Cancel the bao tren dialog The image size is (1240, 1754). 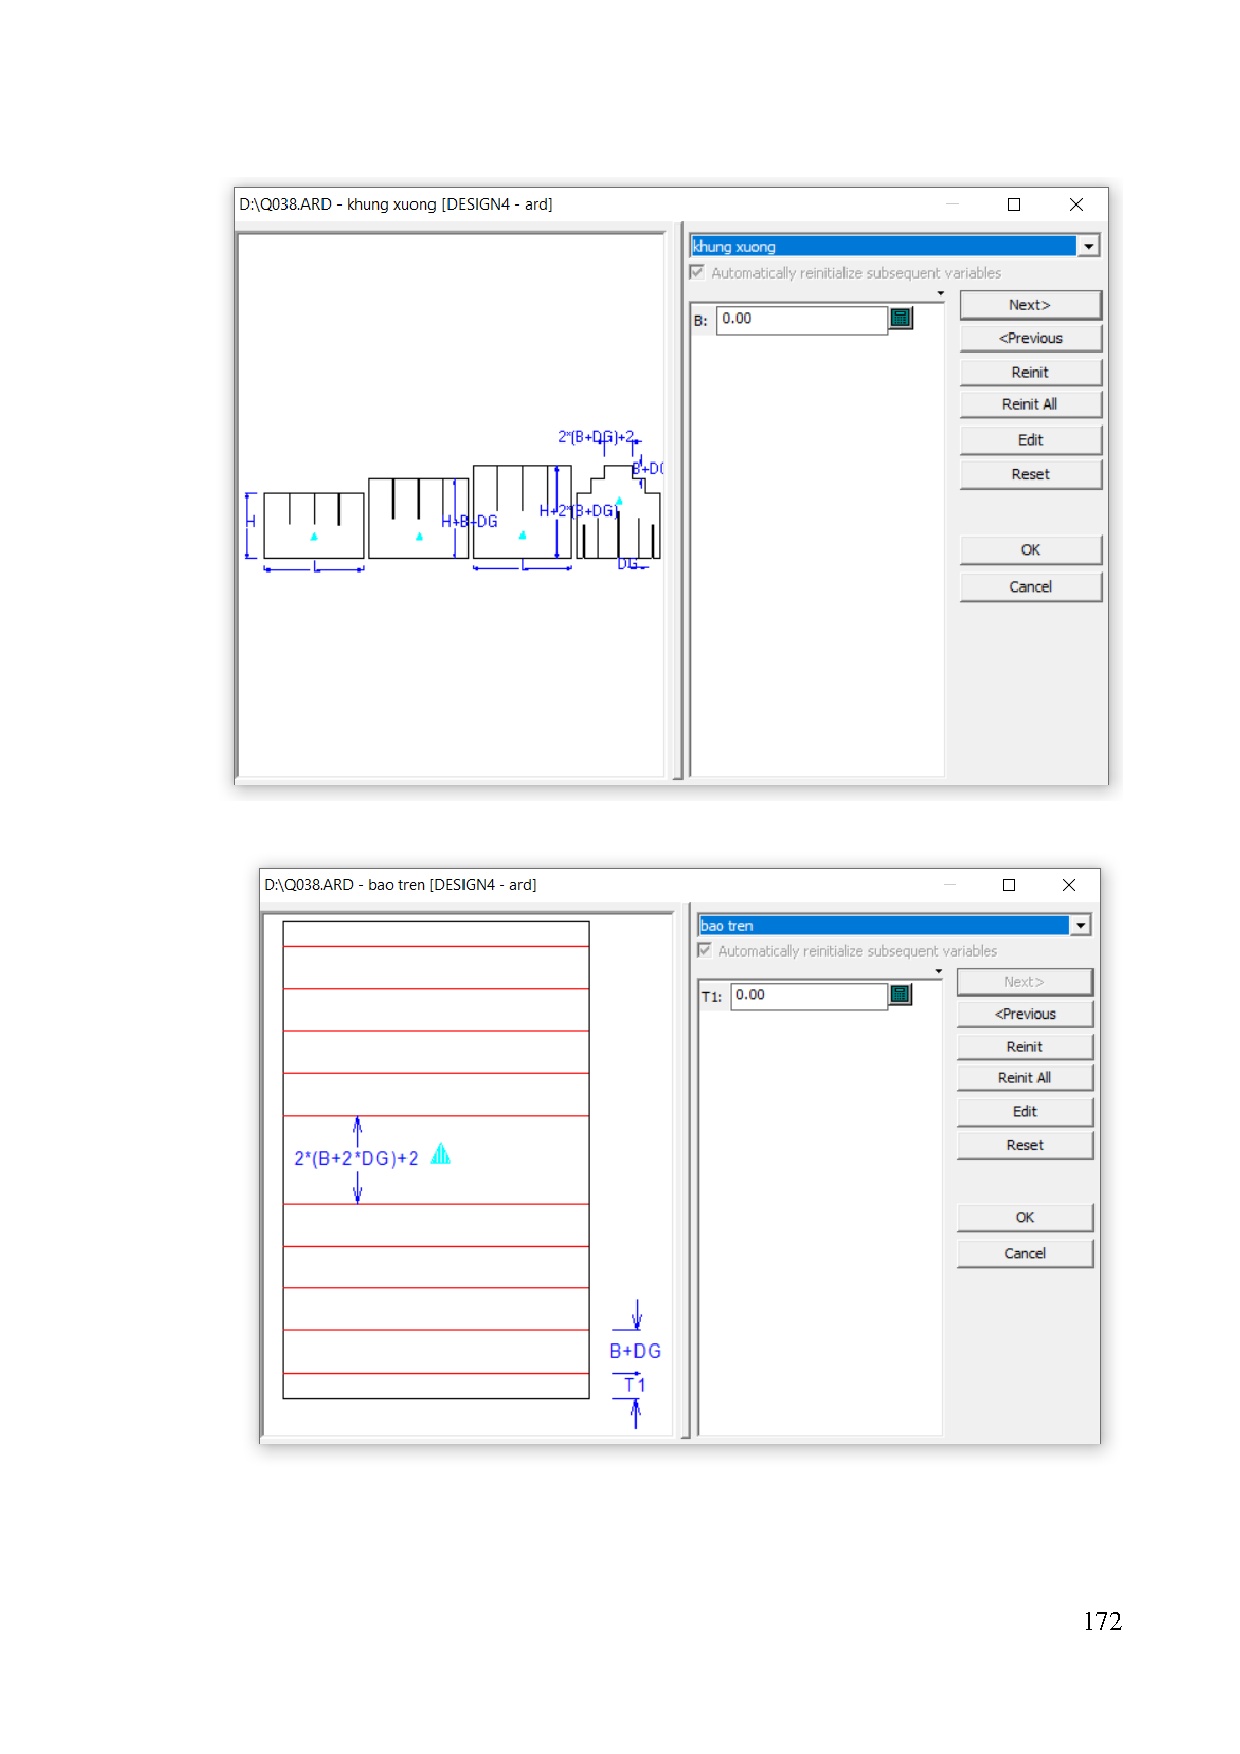[1024, 1253]
